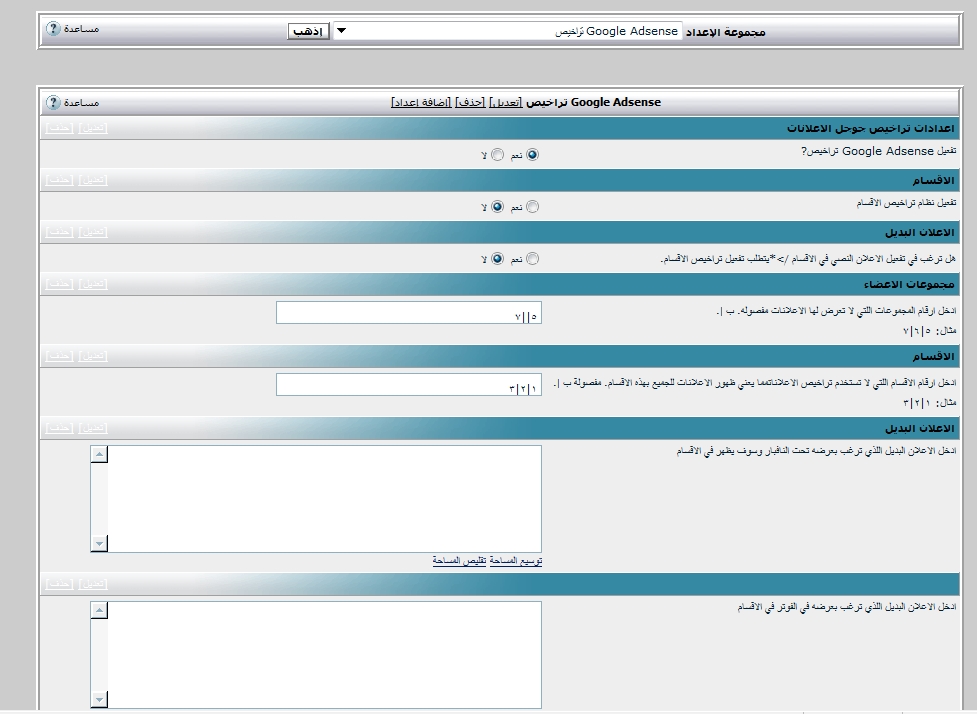Select لا for the Google Adsense permissions setting

[x=497, y=155]
